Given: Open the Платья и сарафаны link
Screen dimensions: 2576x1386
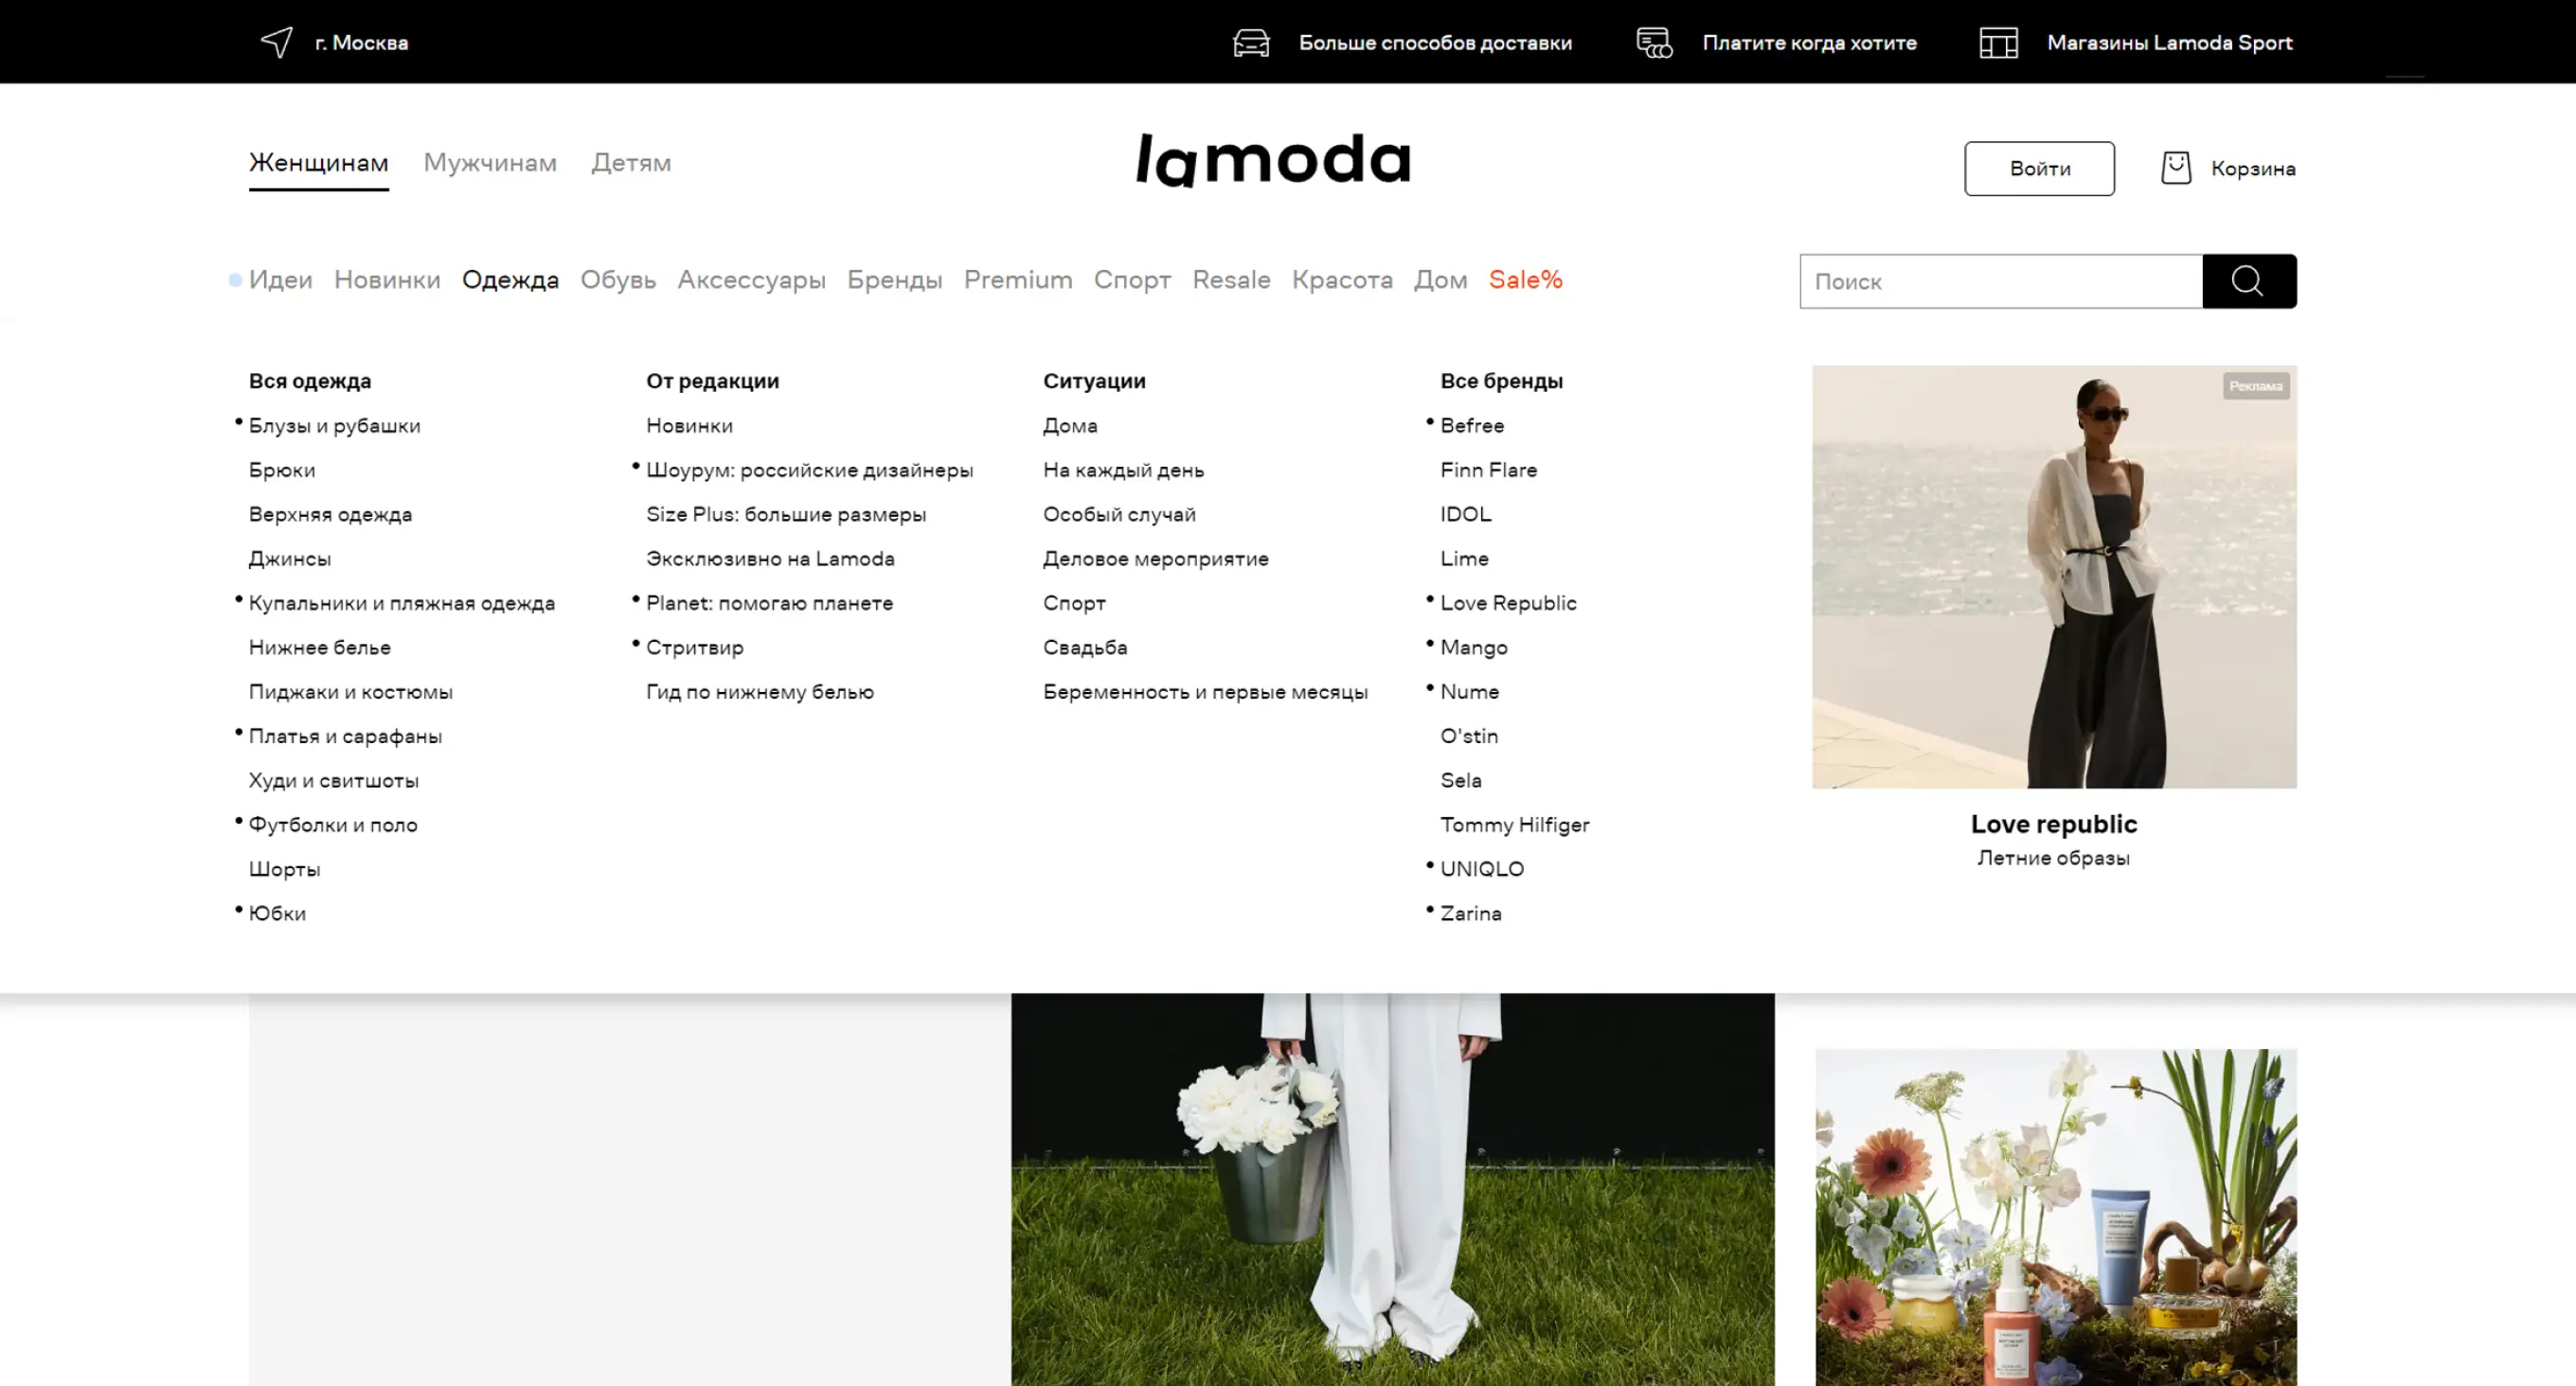Looking at the screenshot, I should click(x=345, y=736).
